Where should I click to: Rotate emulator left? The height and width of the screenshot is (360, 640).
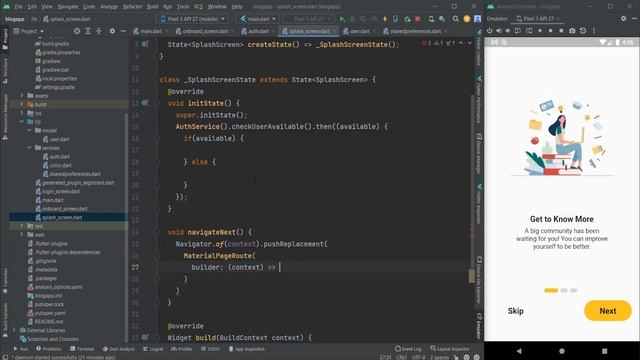click(x=518, y=31)
